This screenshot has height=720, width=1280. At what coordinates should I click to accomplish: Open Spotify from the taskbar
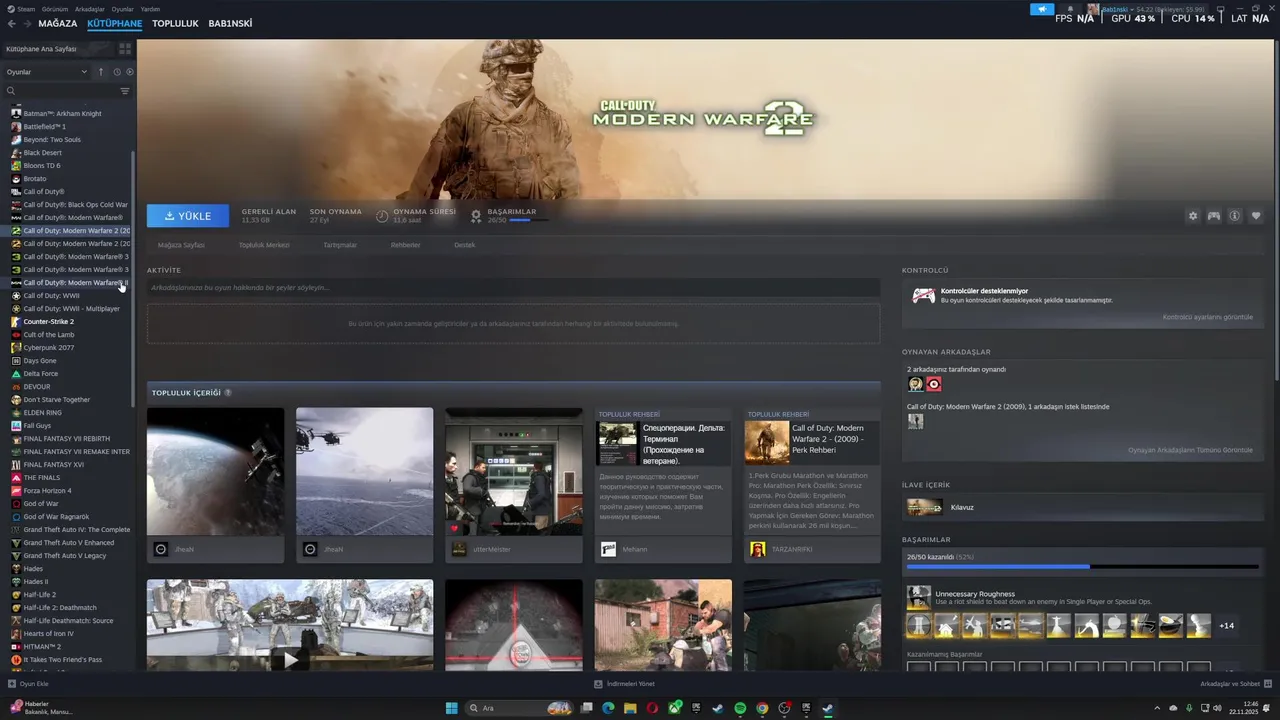tap(740, 708)
